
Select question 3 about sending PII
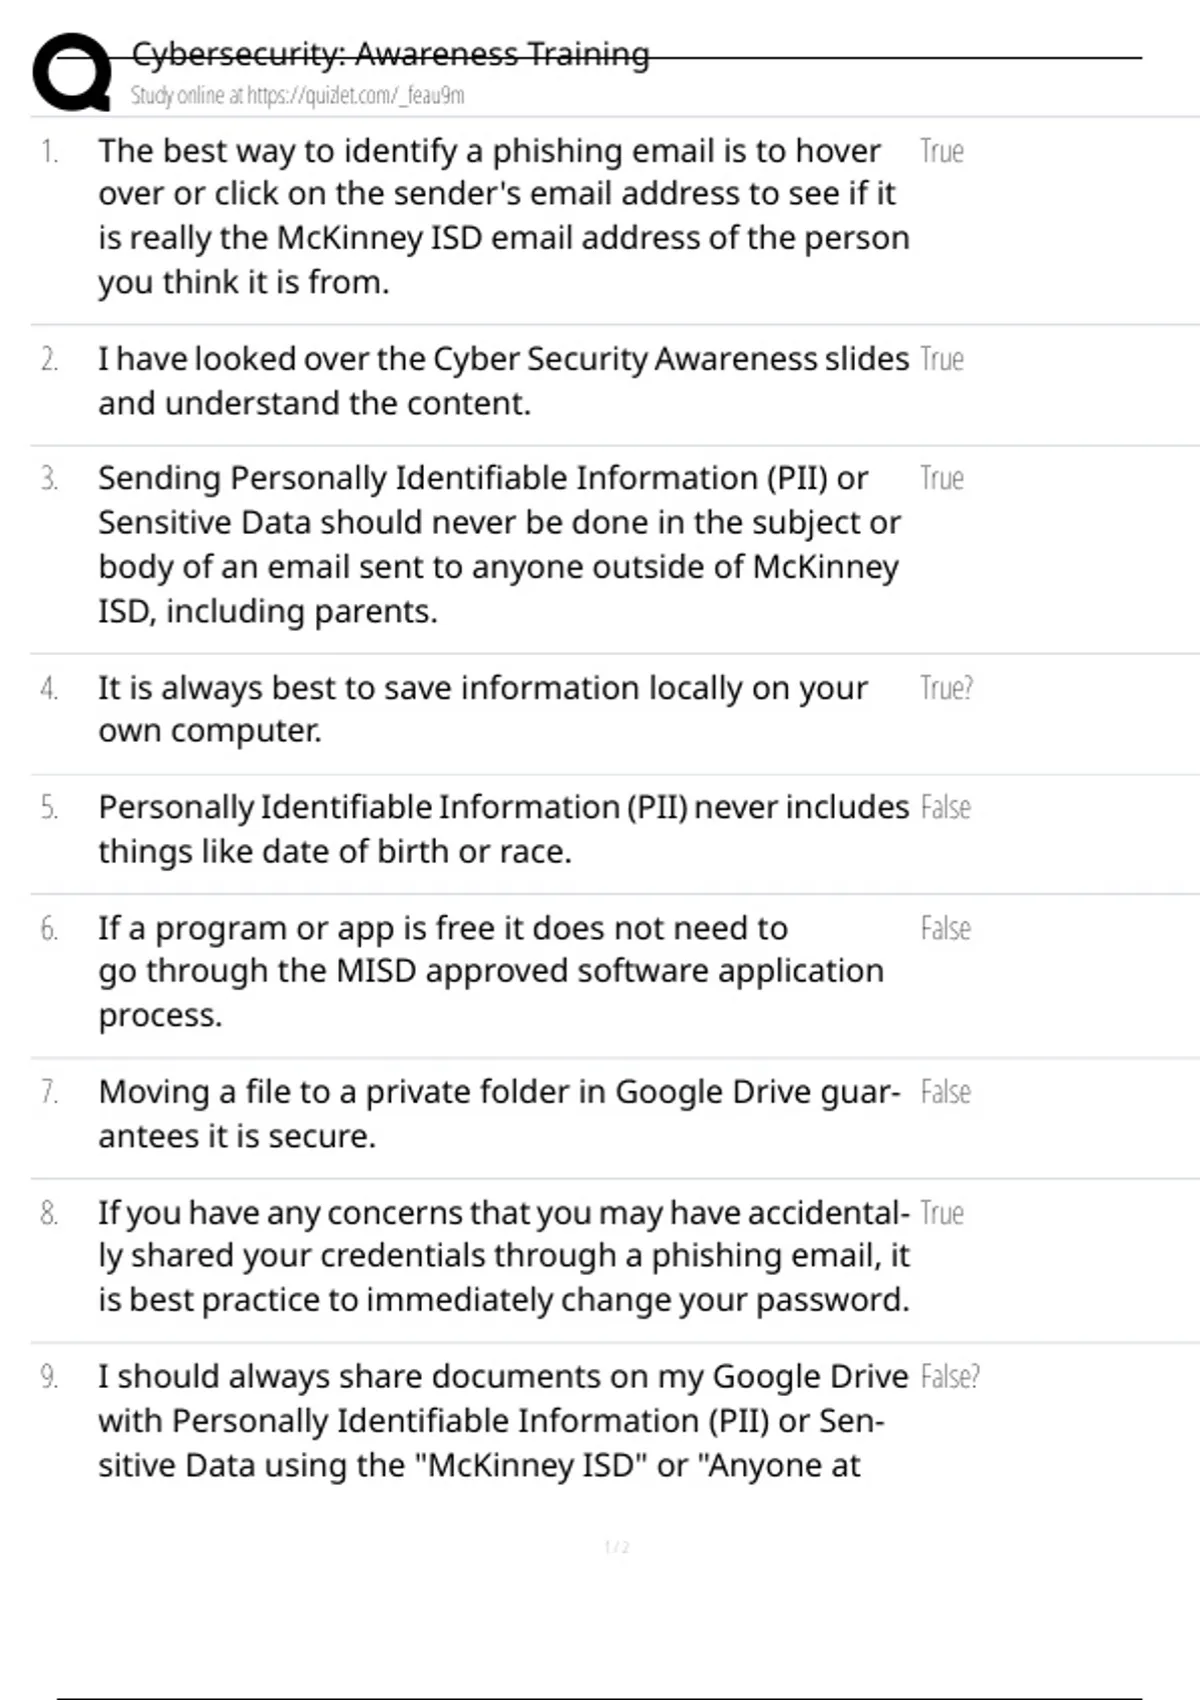click(500, 544)
